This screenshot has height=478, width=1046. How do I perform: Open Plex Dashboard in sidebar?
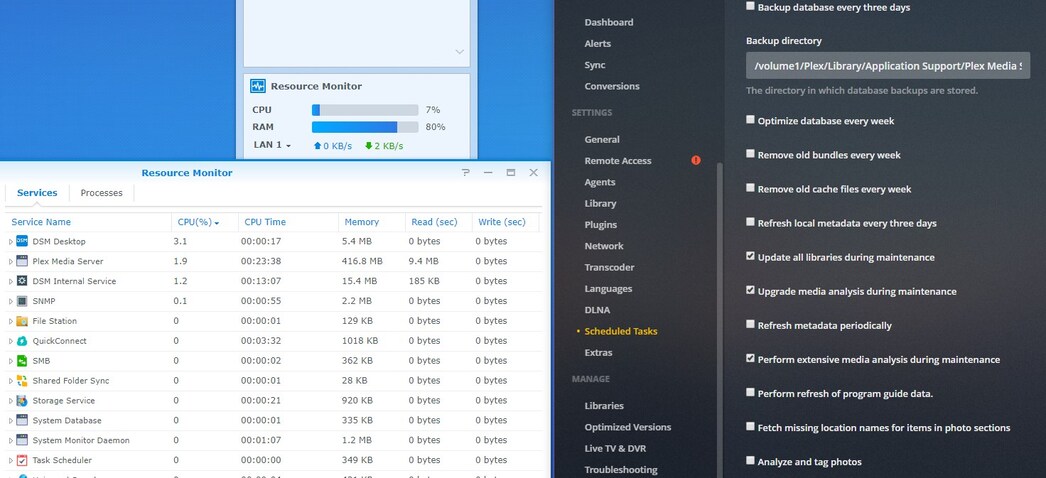tap(609, 22)
